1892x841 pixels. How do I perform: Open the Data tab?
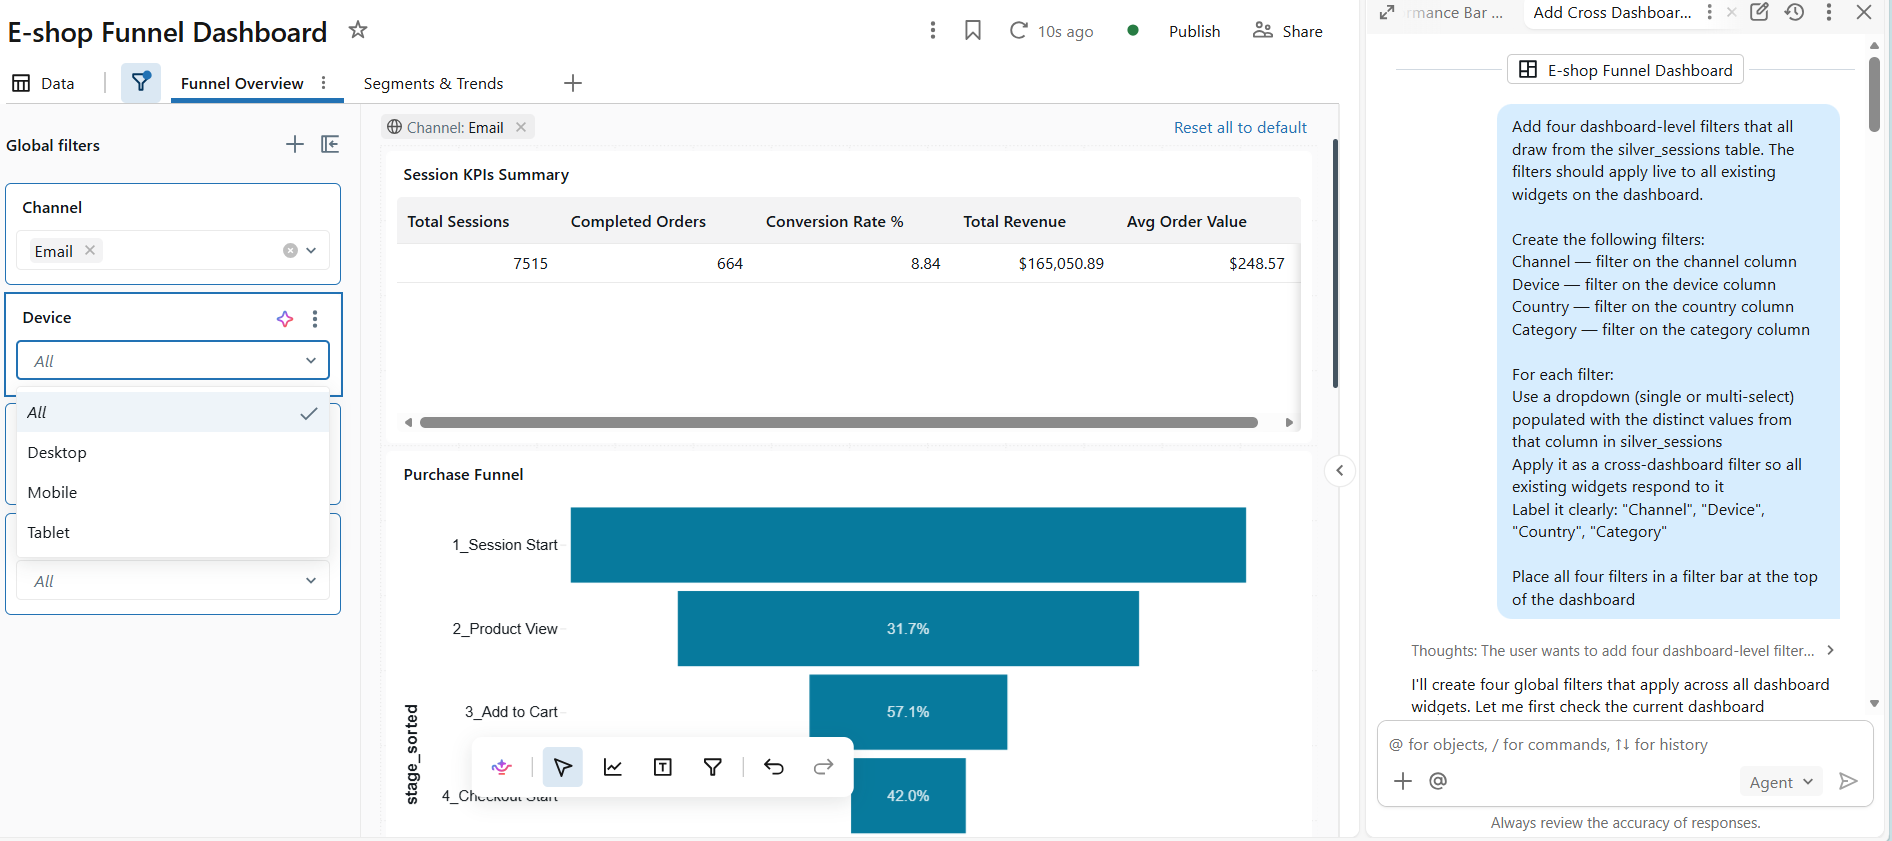(x=43, y=83)
